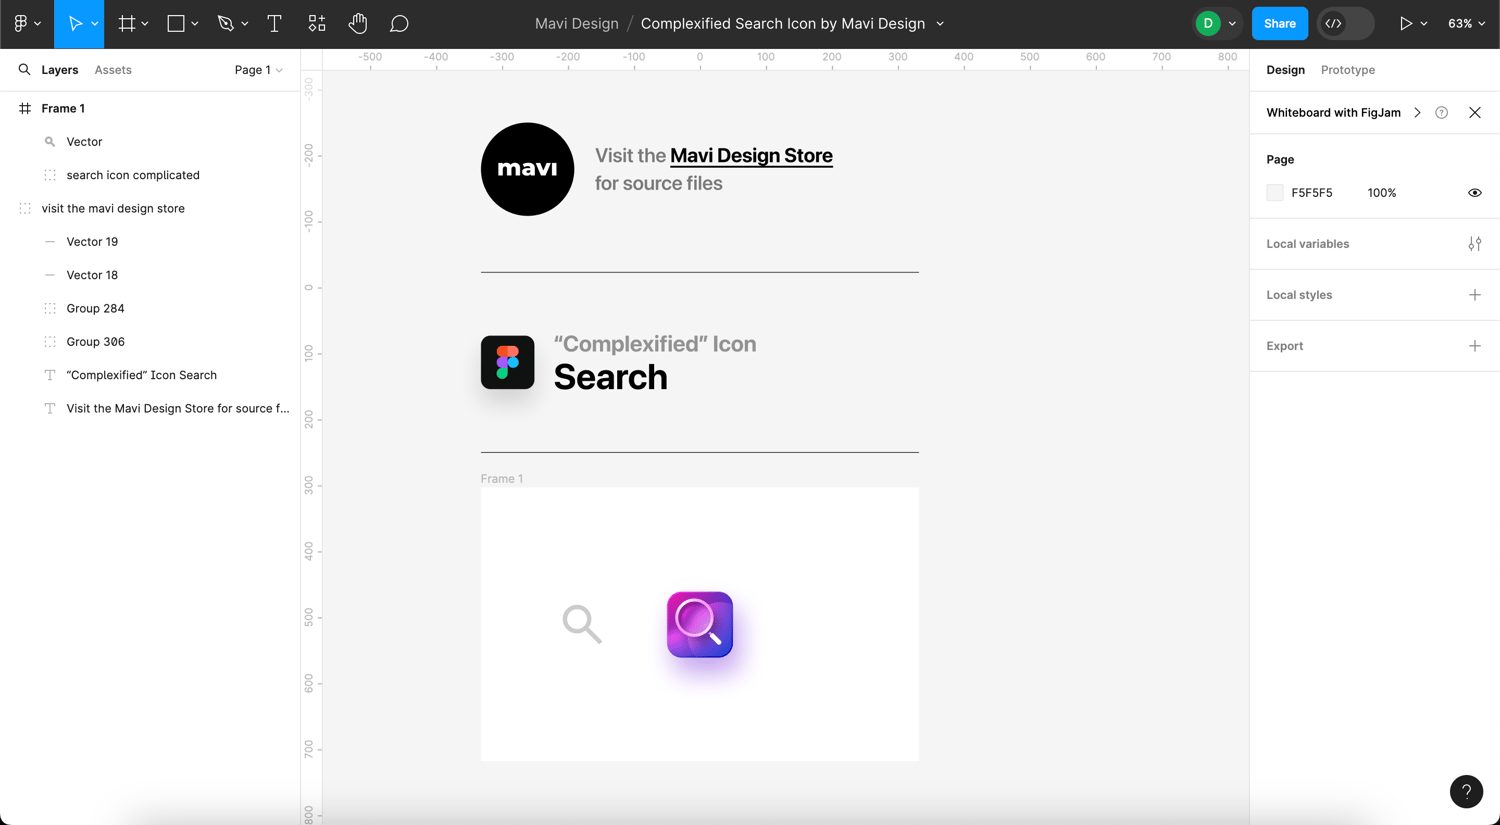Select the Text tool

coord(274,23)
